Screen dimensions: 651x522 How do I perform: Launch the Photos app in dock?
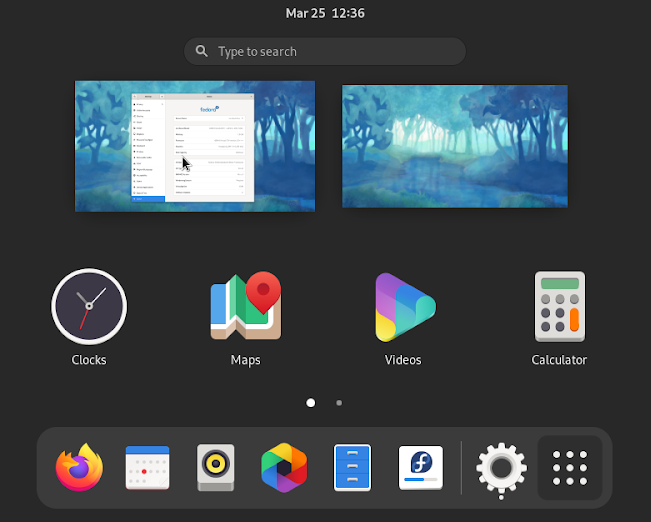point(284,468)
